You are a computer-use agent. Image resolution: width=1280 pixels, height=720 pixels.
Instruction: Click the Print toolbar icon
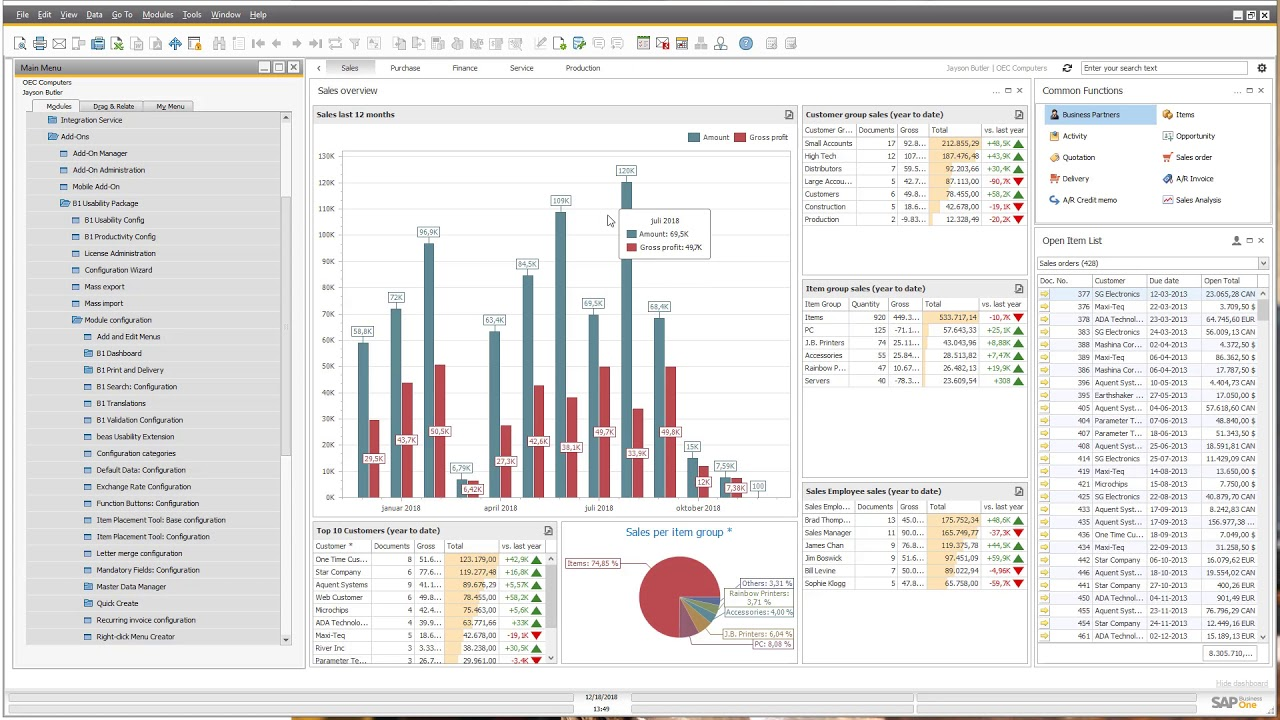pyautogui.click(x=39, y=43)
